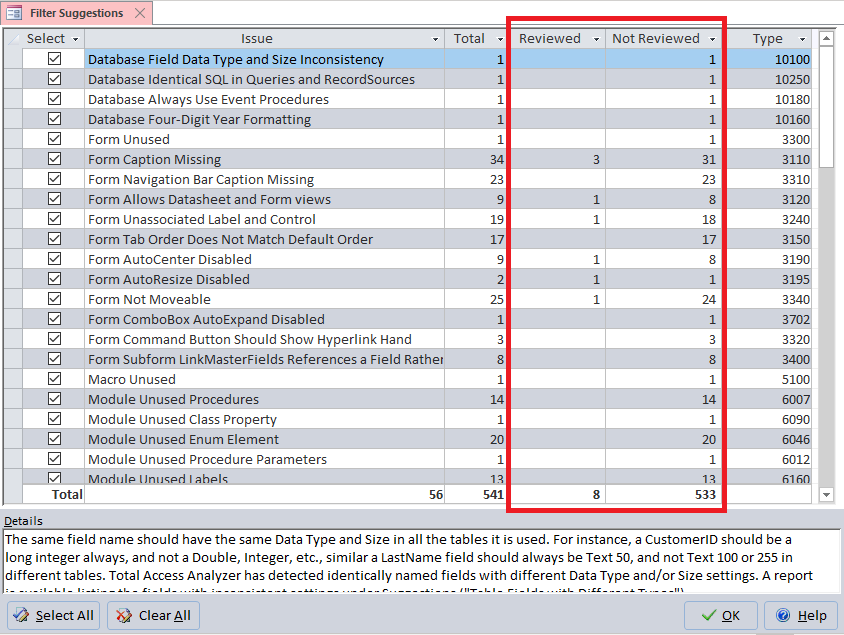Open the Issue column filter dropdown
This screenshot has height=635, width=844.
coord(435,39)
